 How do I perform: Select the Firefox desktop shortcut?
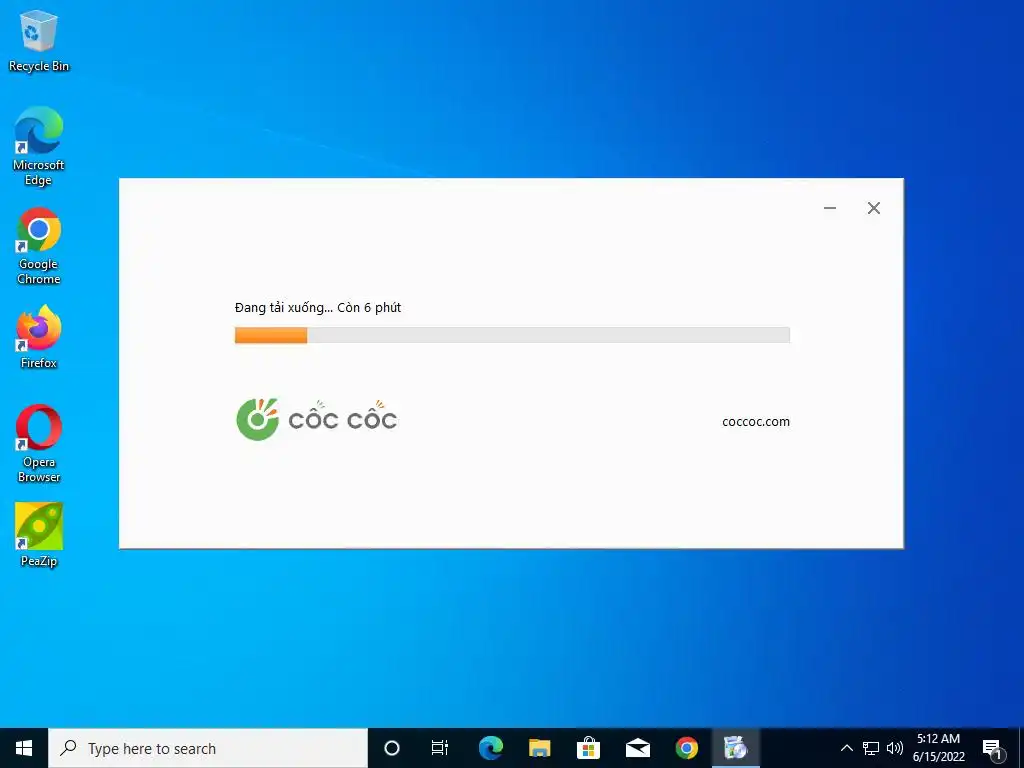coord(39,338)
